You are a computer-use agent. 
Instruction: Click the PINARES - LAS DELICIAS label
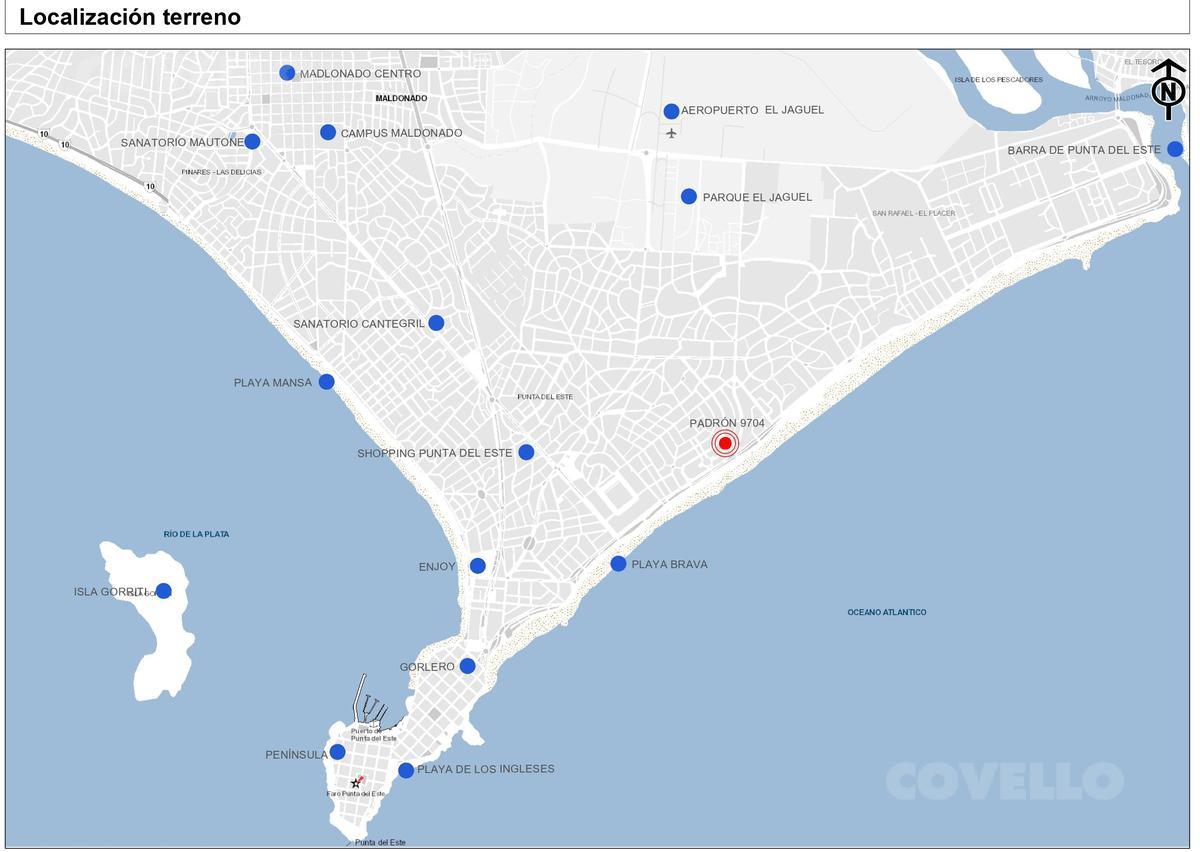(x=221, y=172)
